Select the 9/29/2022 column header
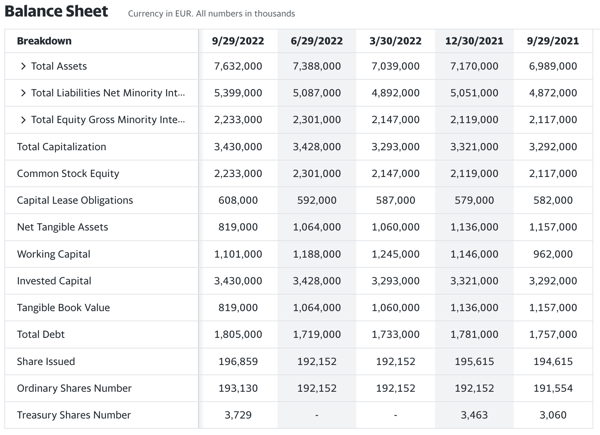The height and width of the screenshot is (435, 600). (238, 41)
